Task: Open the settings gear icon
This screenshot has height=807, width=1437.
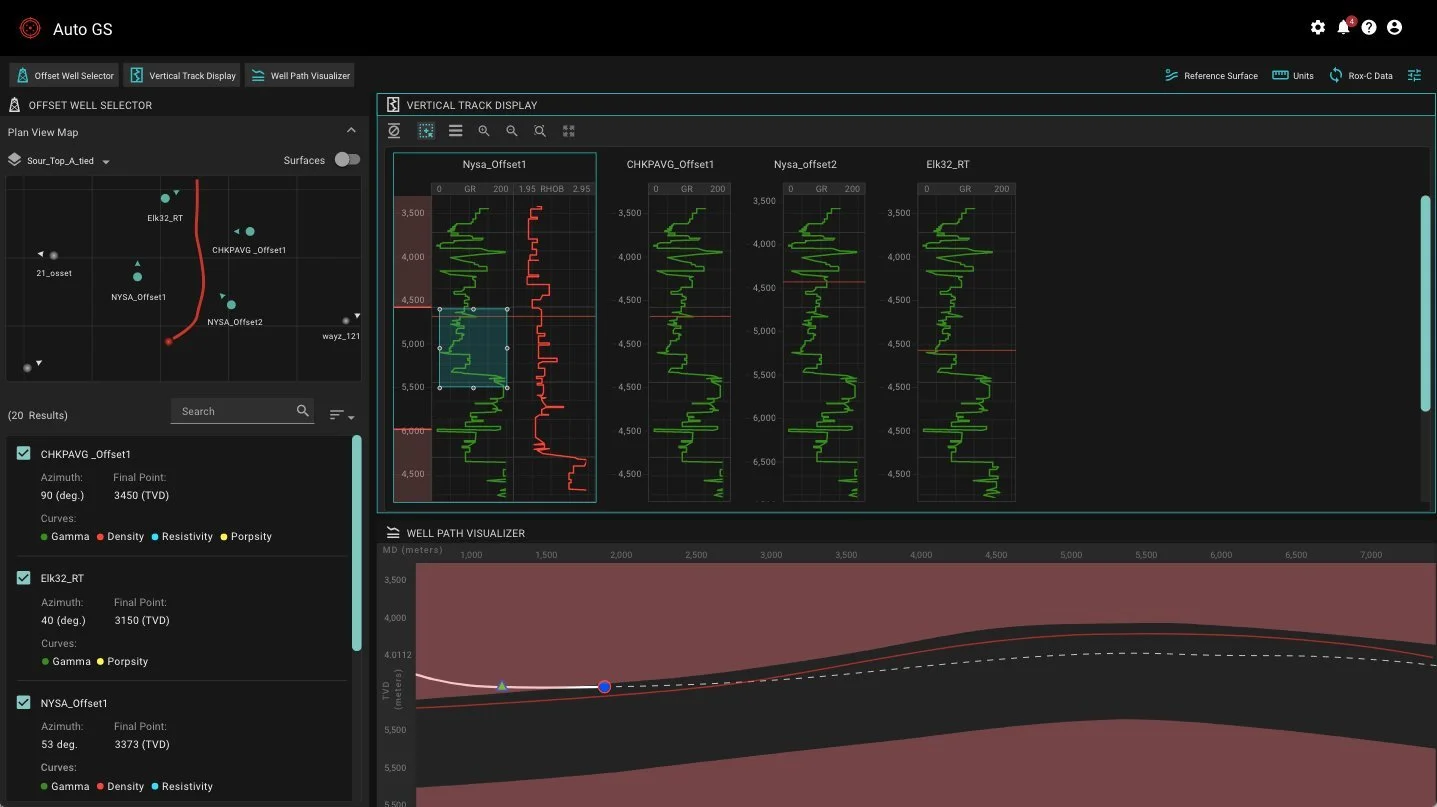Action: 1318,28
